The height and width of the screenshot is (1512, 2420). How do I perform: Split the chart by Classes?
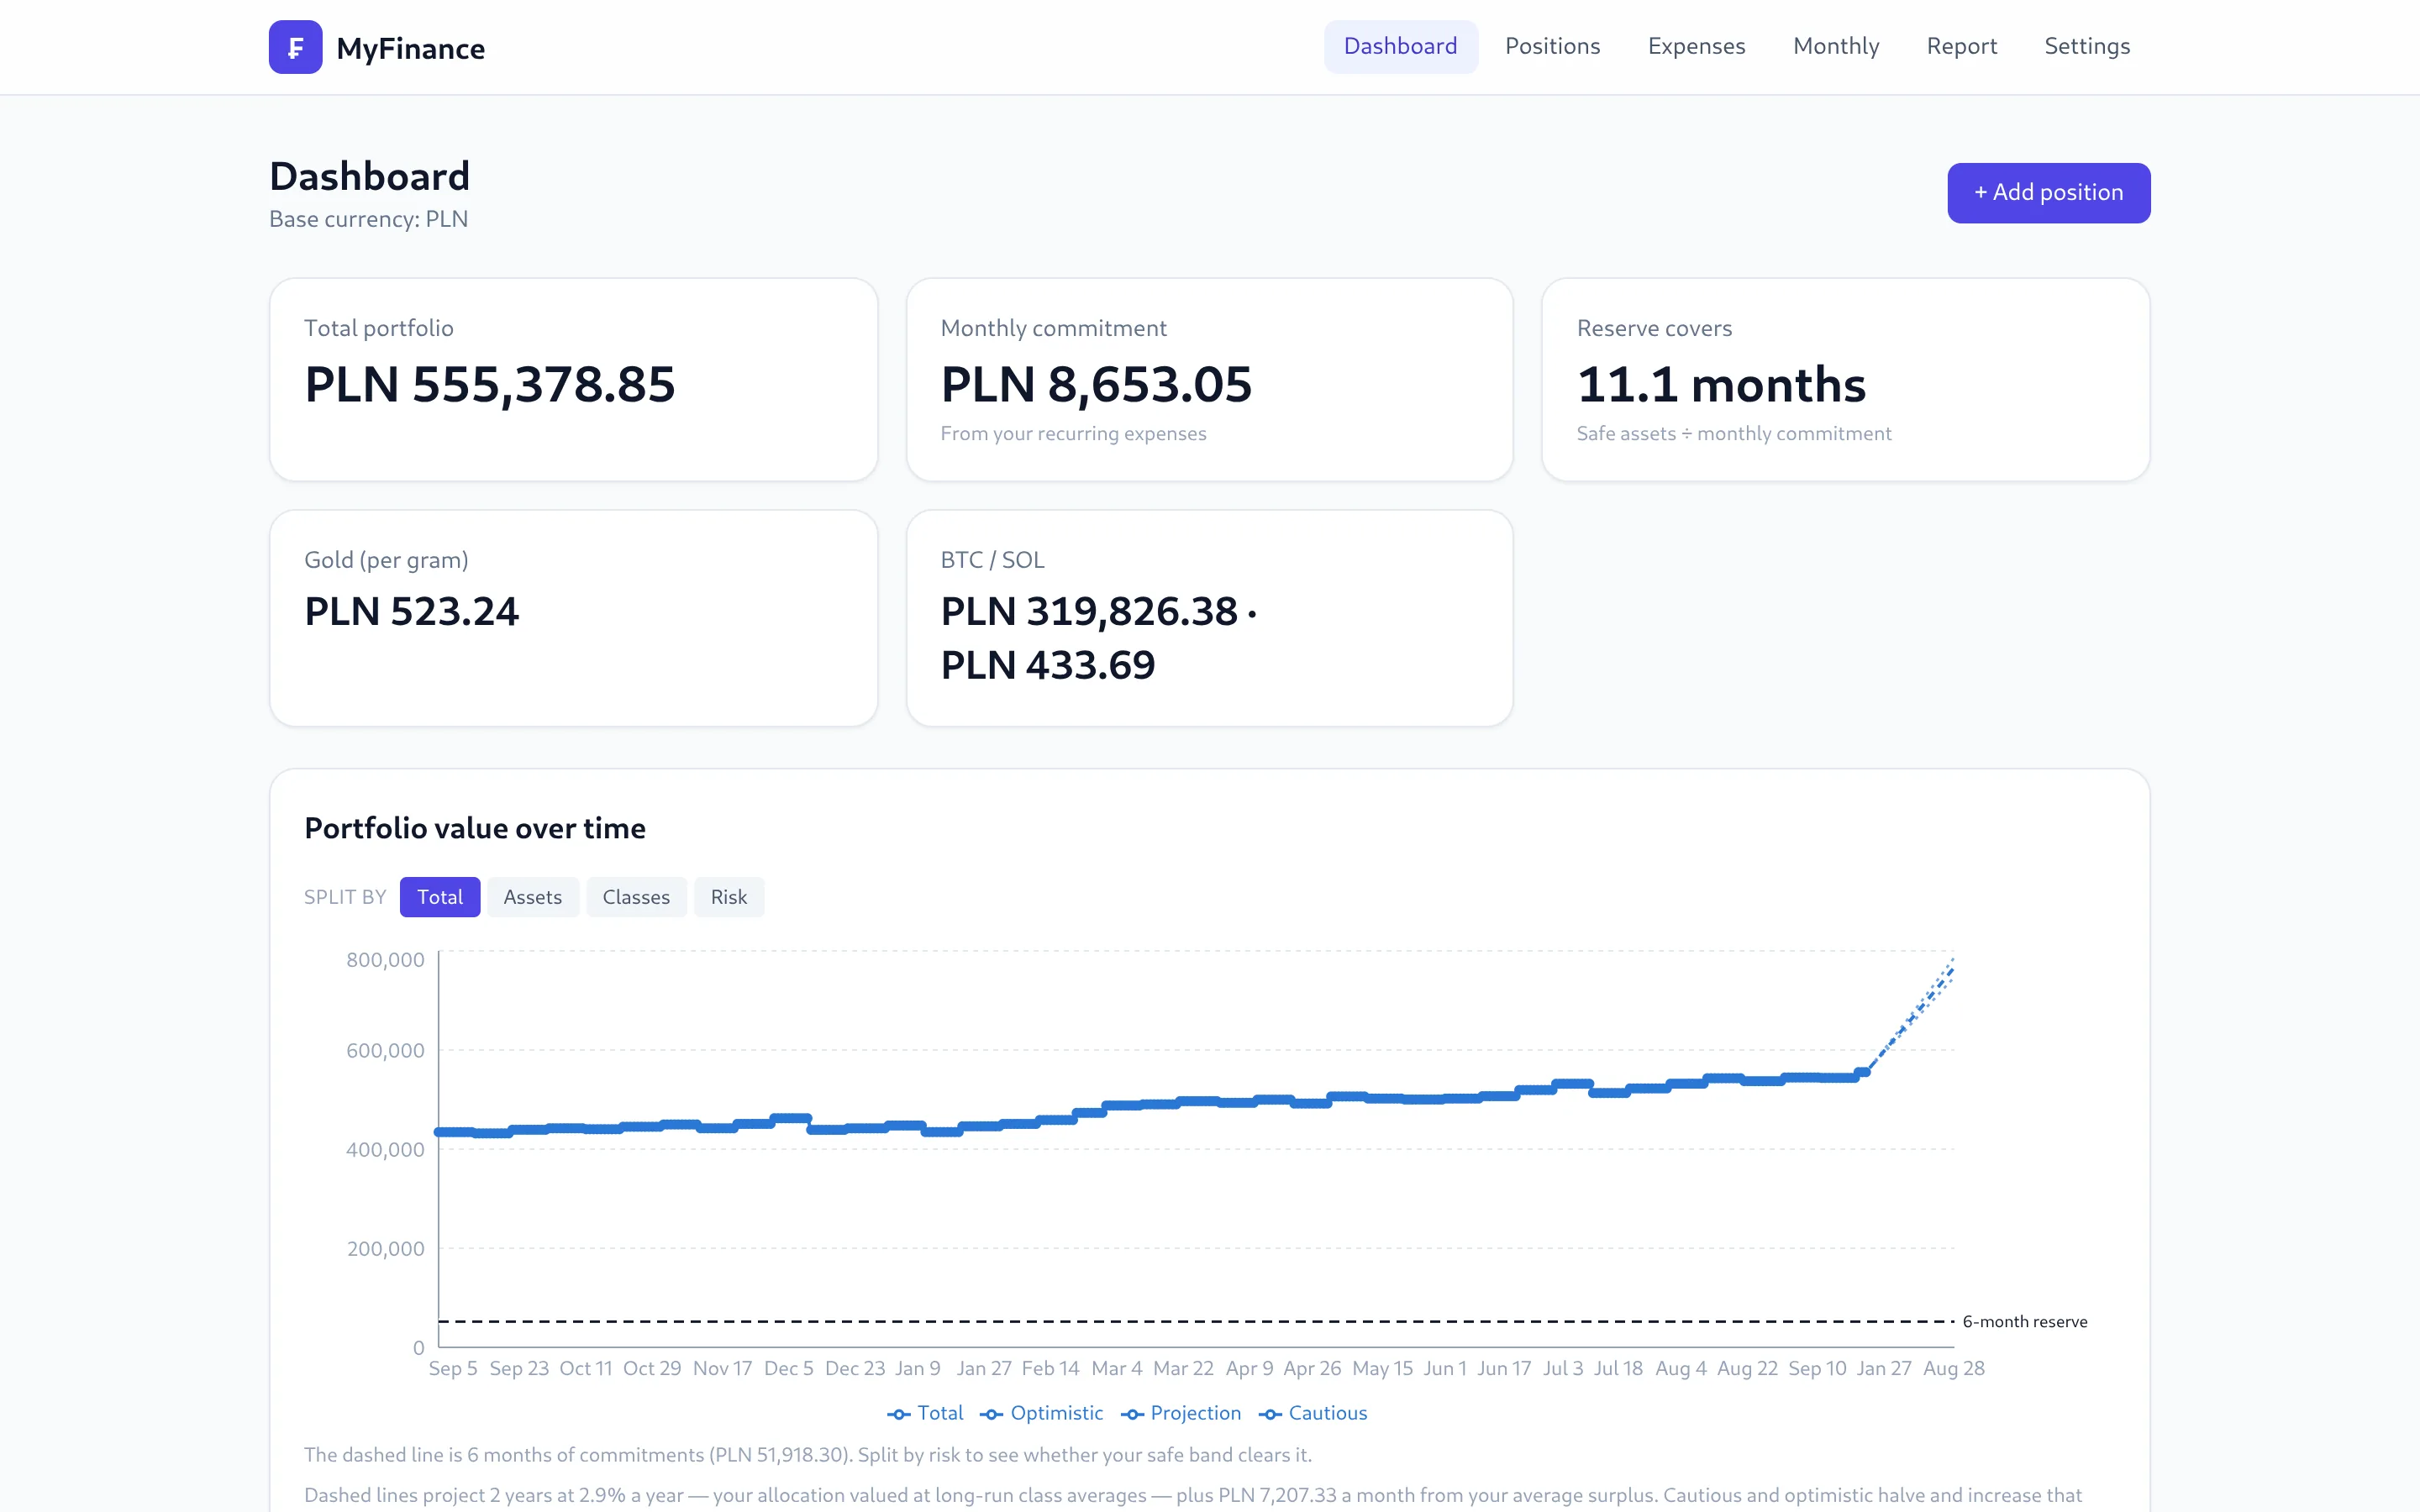(636, 897)
